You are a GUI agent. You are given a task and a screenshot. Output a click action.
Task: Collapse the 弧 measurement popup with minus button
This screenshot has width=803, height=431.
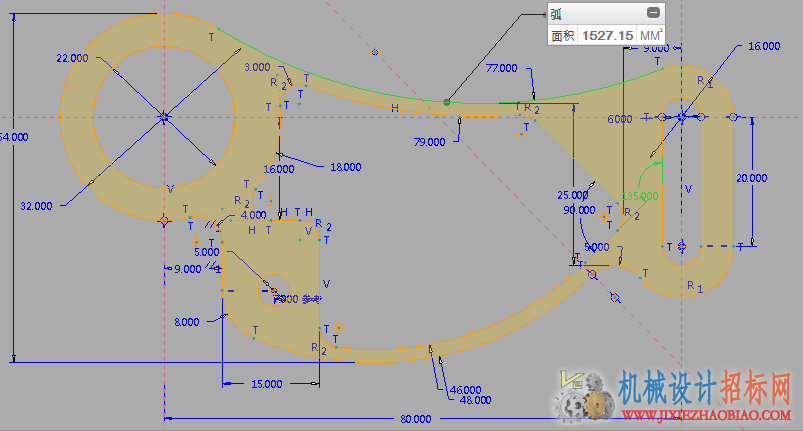point(653,13)
